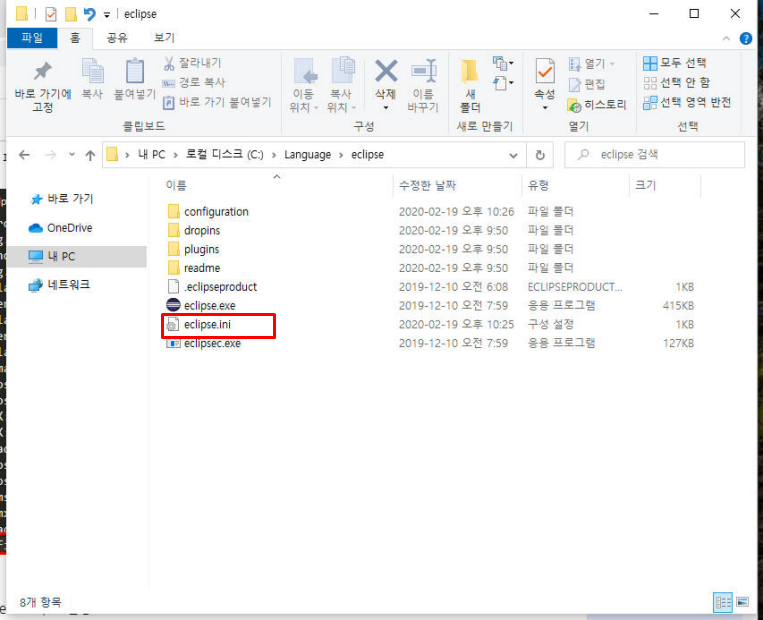Screen dimensions: 763x620
Task: Click the Back navigation arrow
Action: (x=24, y=155)
